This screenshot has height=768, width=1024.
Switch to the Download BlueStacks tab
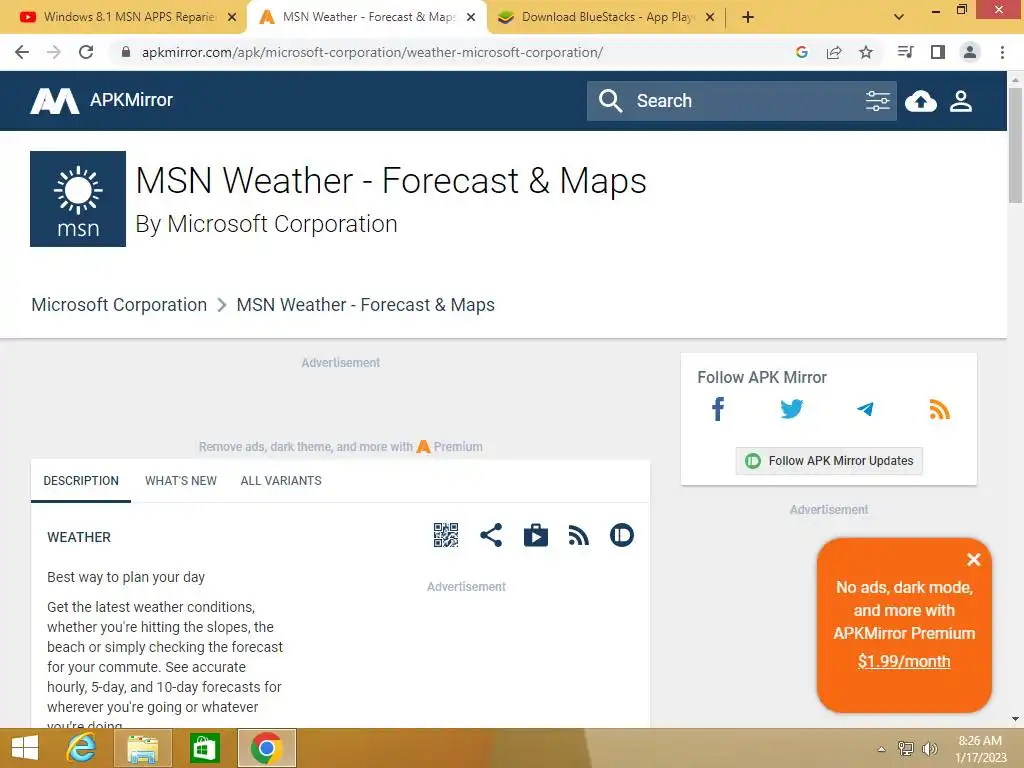[x=605, y=17]
